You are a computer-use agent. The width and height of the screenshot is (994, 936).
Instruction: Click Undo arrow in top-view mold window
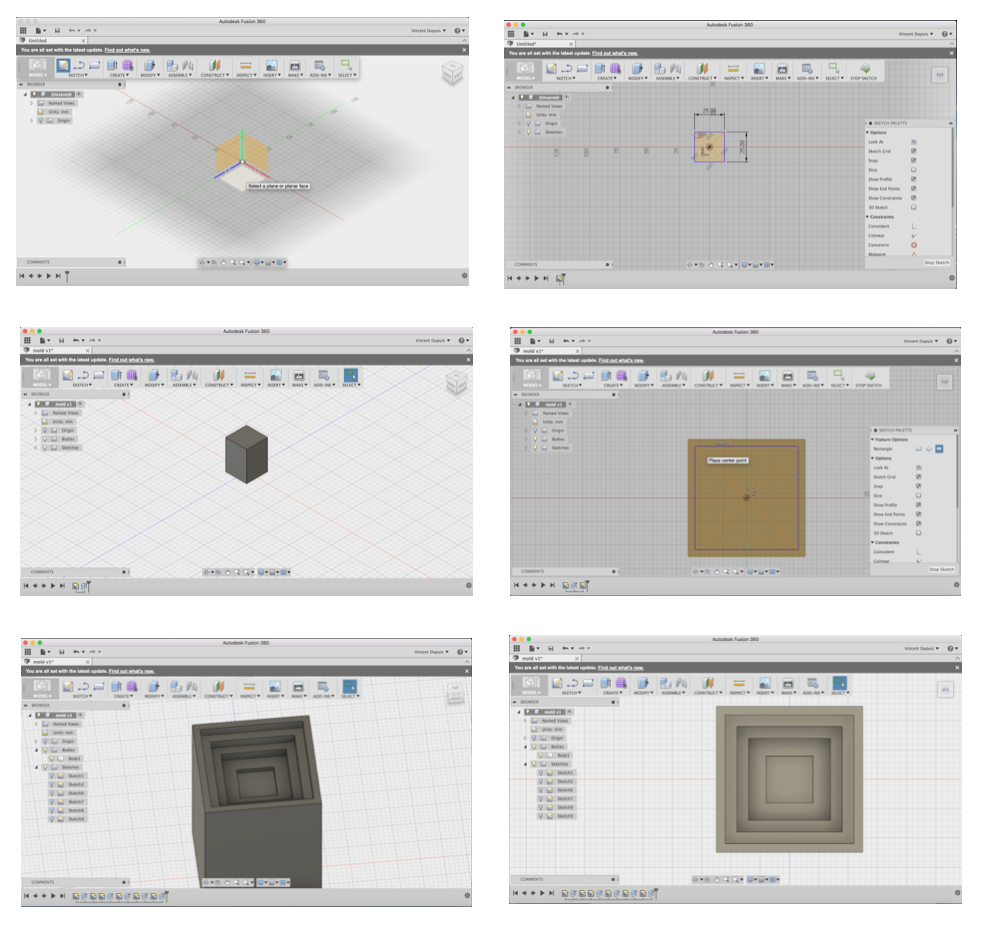point(565,648)
